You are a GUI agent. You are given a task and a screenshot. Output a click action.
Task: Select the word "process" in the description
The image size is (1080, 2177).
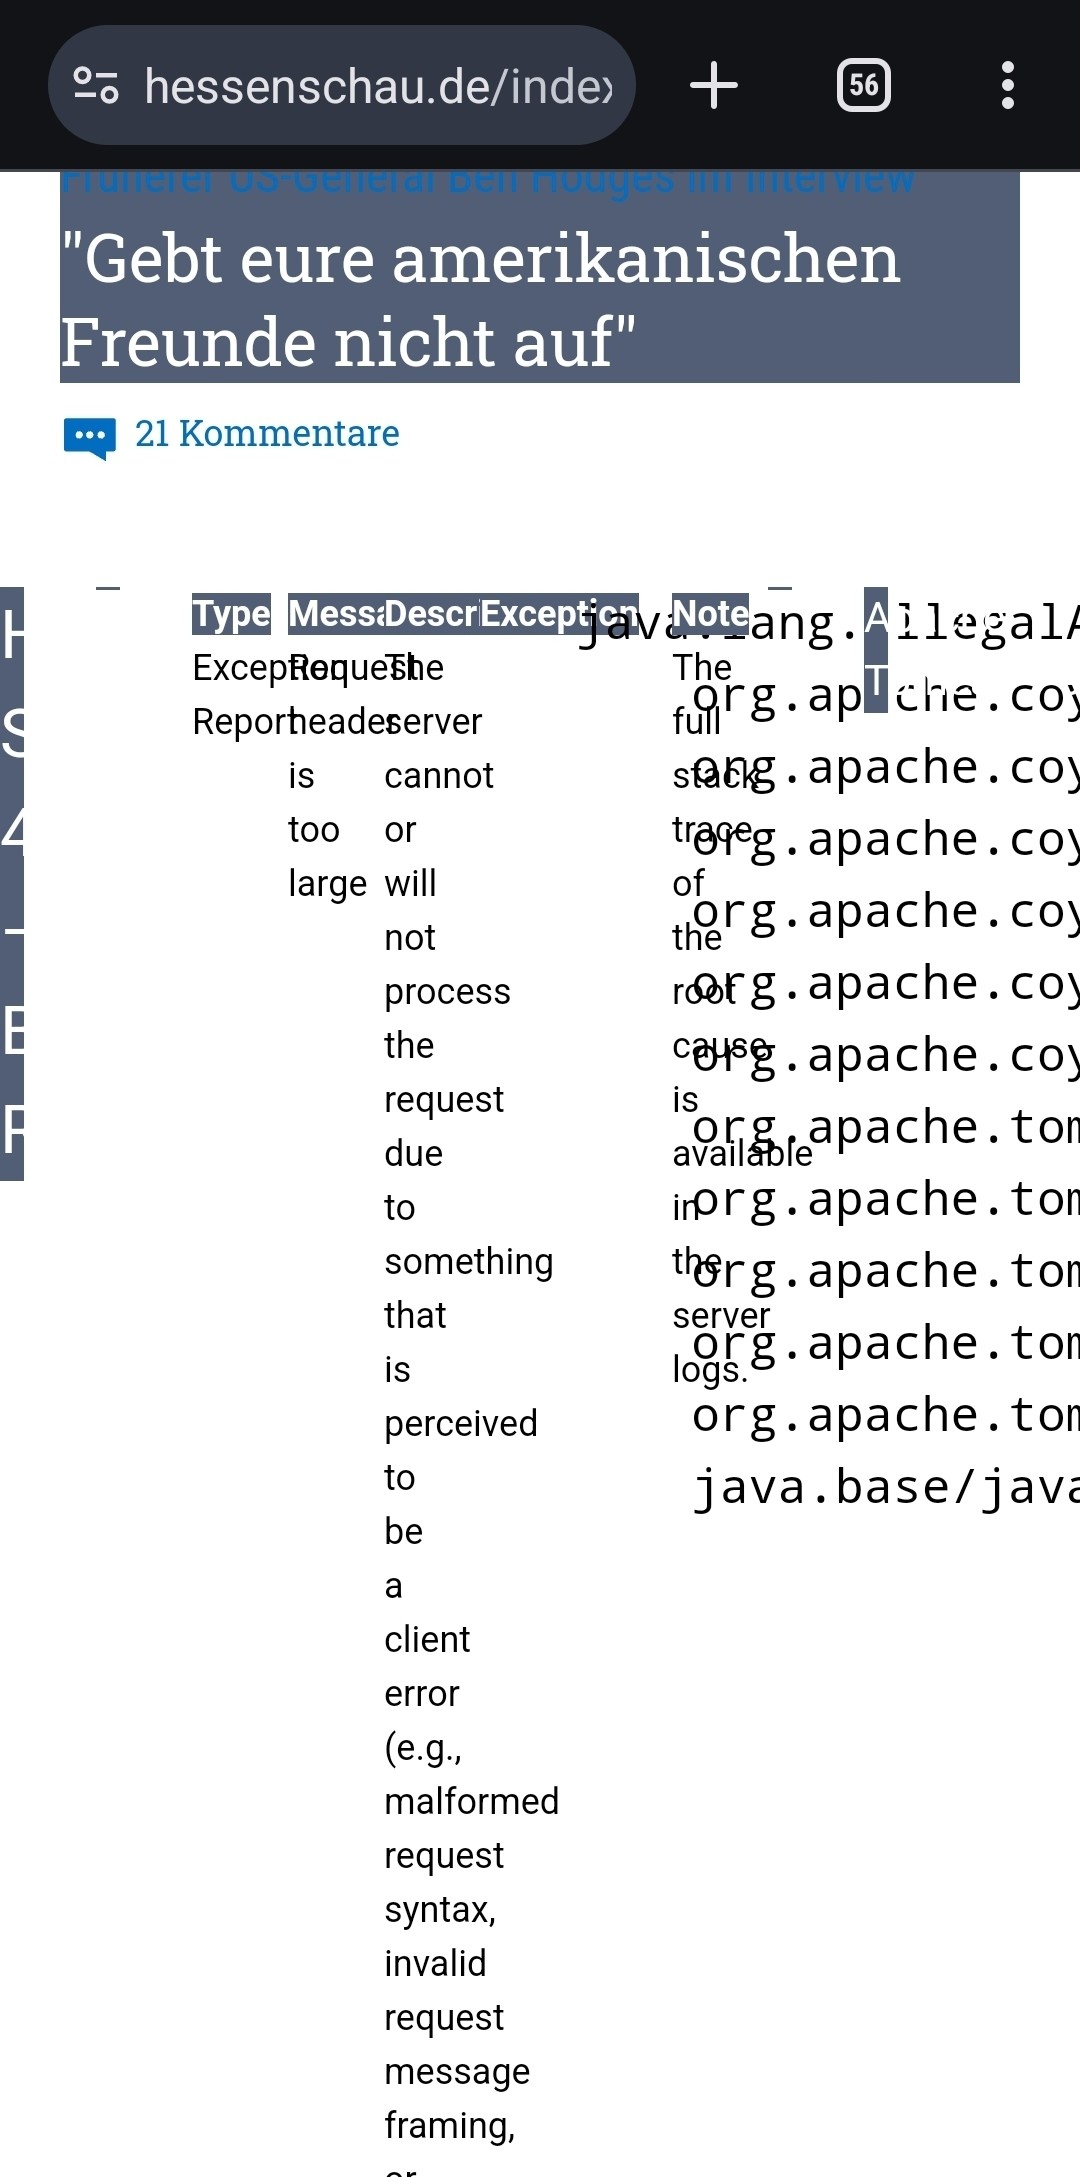(x=447, y=992)
